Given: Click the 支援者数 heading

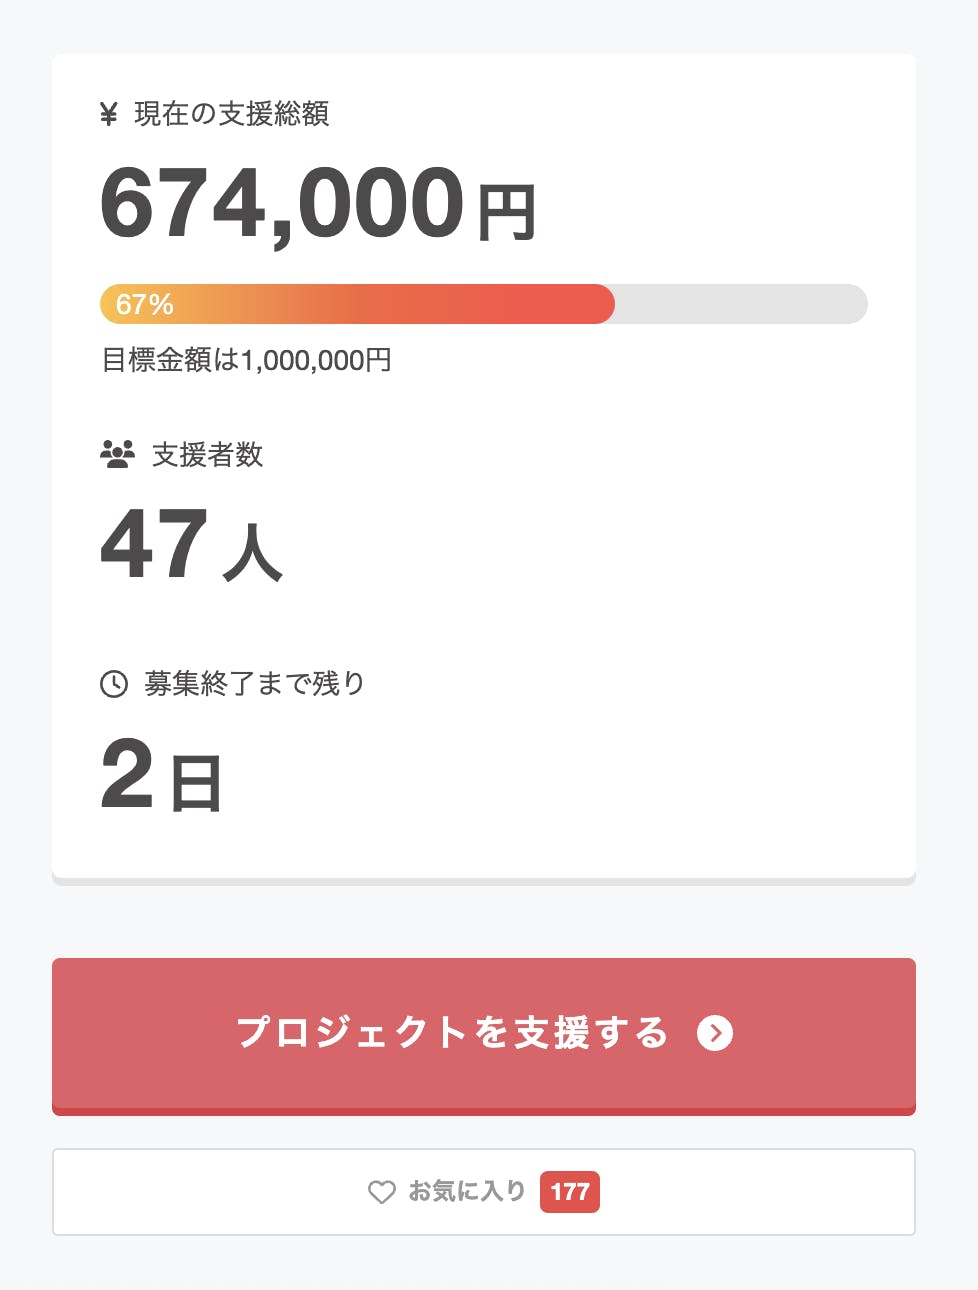Looking at the screenshot, I should (207, 455).
